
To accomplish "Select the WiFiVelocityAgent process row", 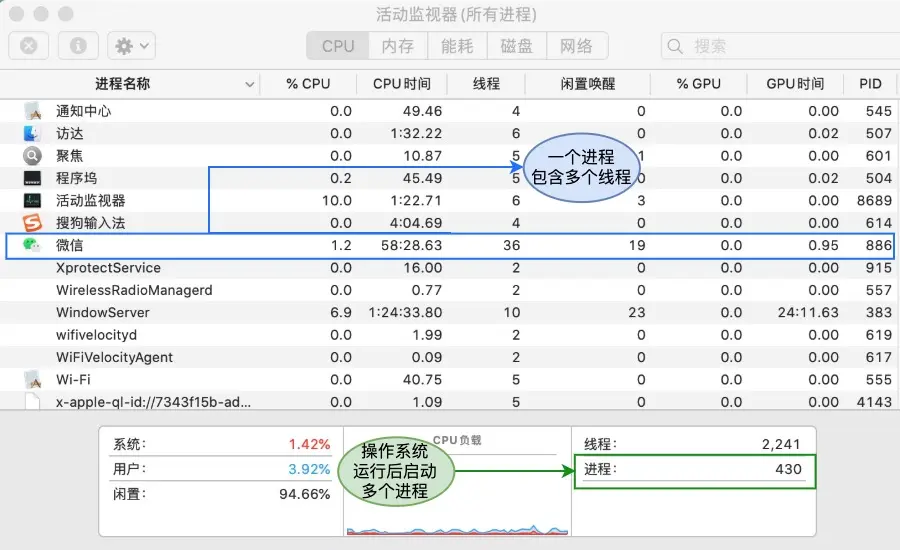I will tap(448, 357).
